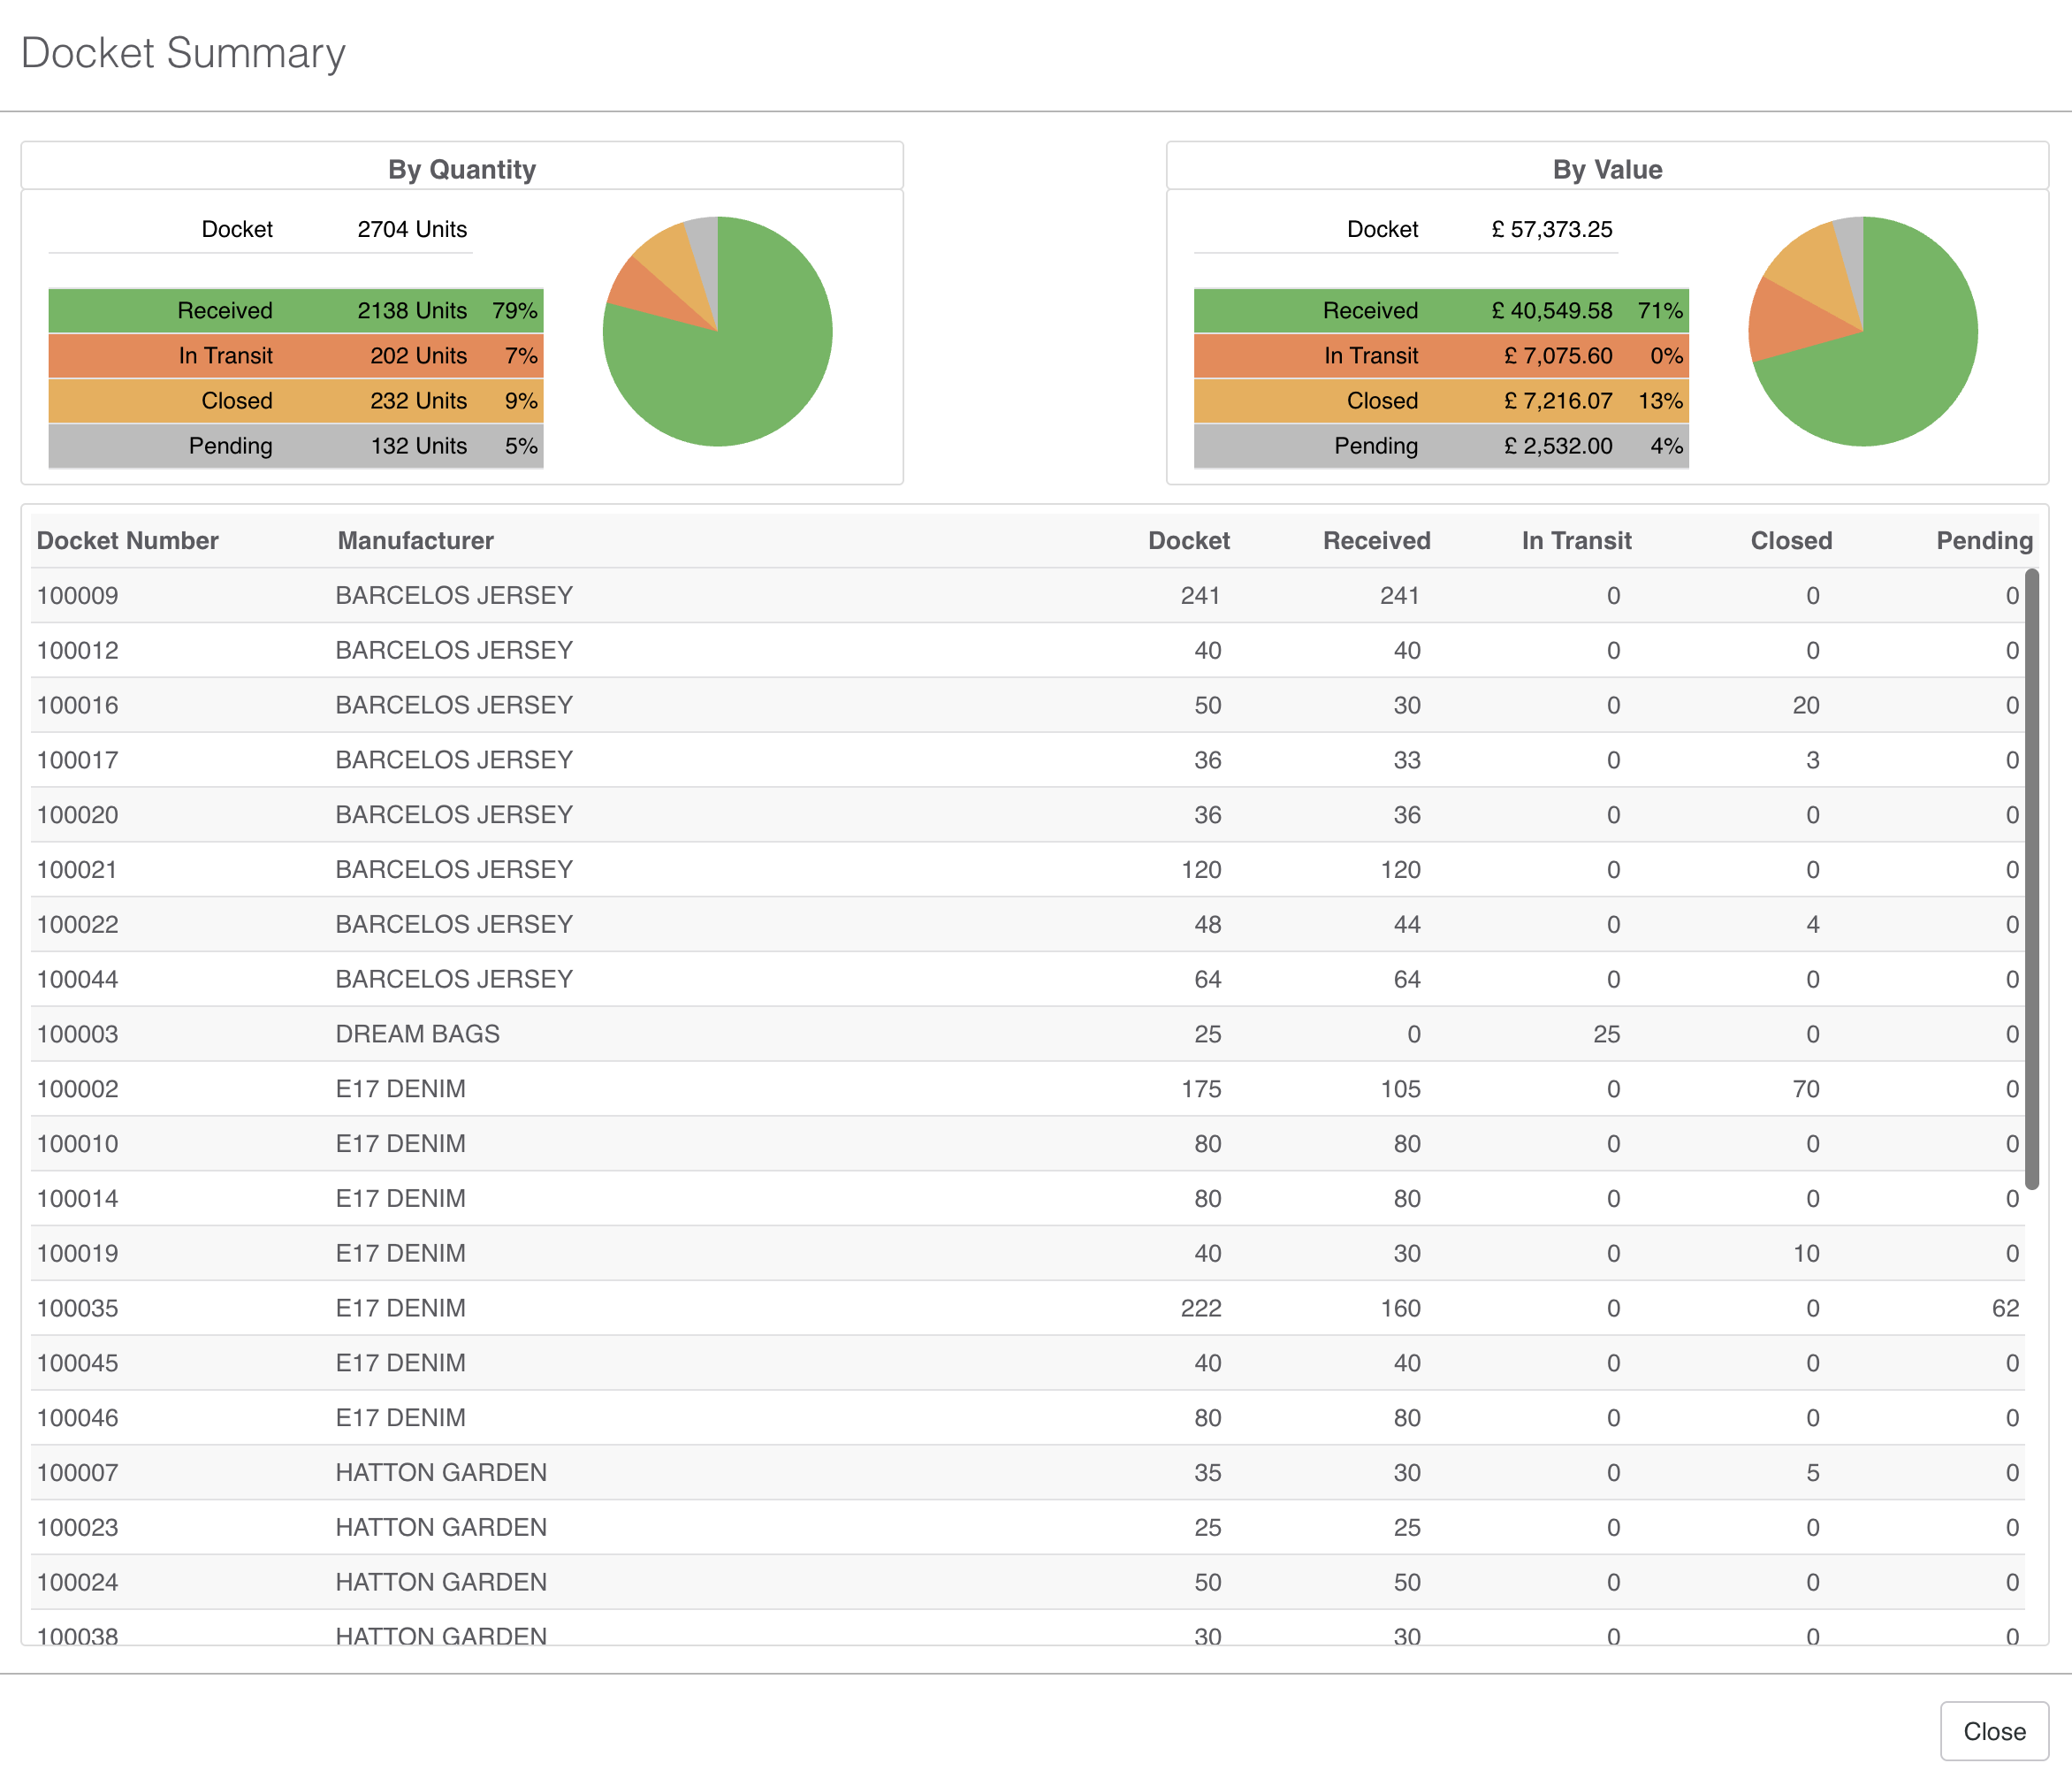Sort by Received column header
2072x1786 pixels.
click(x=1376, y=541)
